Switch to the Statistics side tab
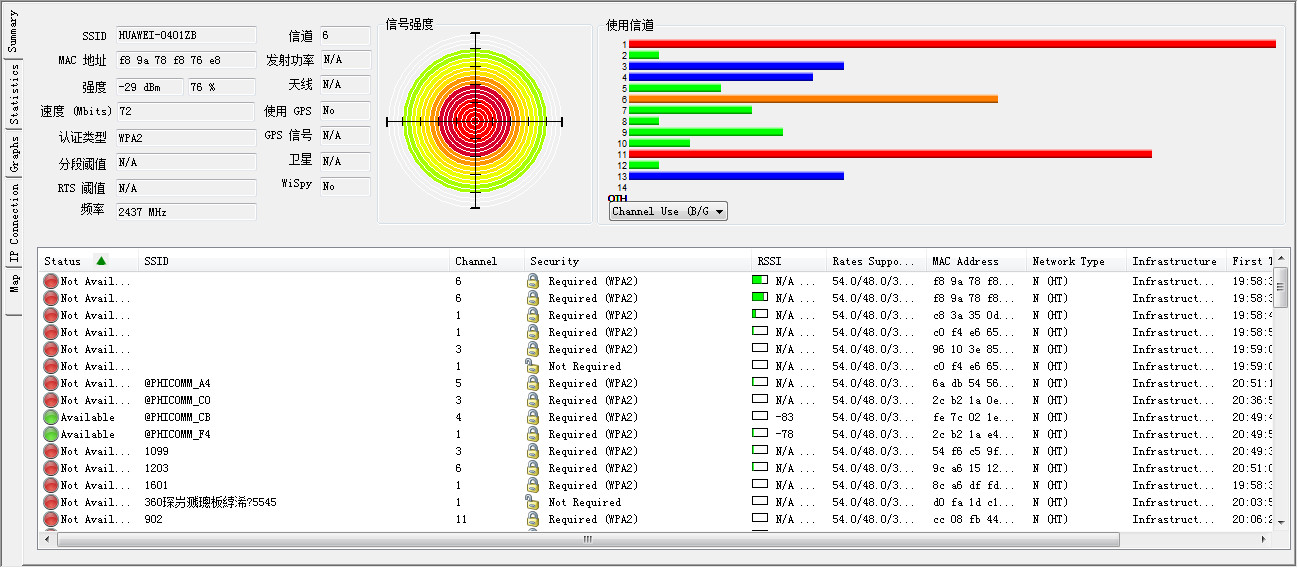This screenshot has width=1298, height=568. 14,95
